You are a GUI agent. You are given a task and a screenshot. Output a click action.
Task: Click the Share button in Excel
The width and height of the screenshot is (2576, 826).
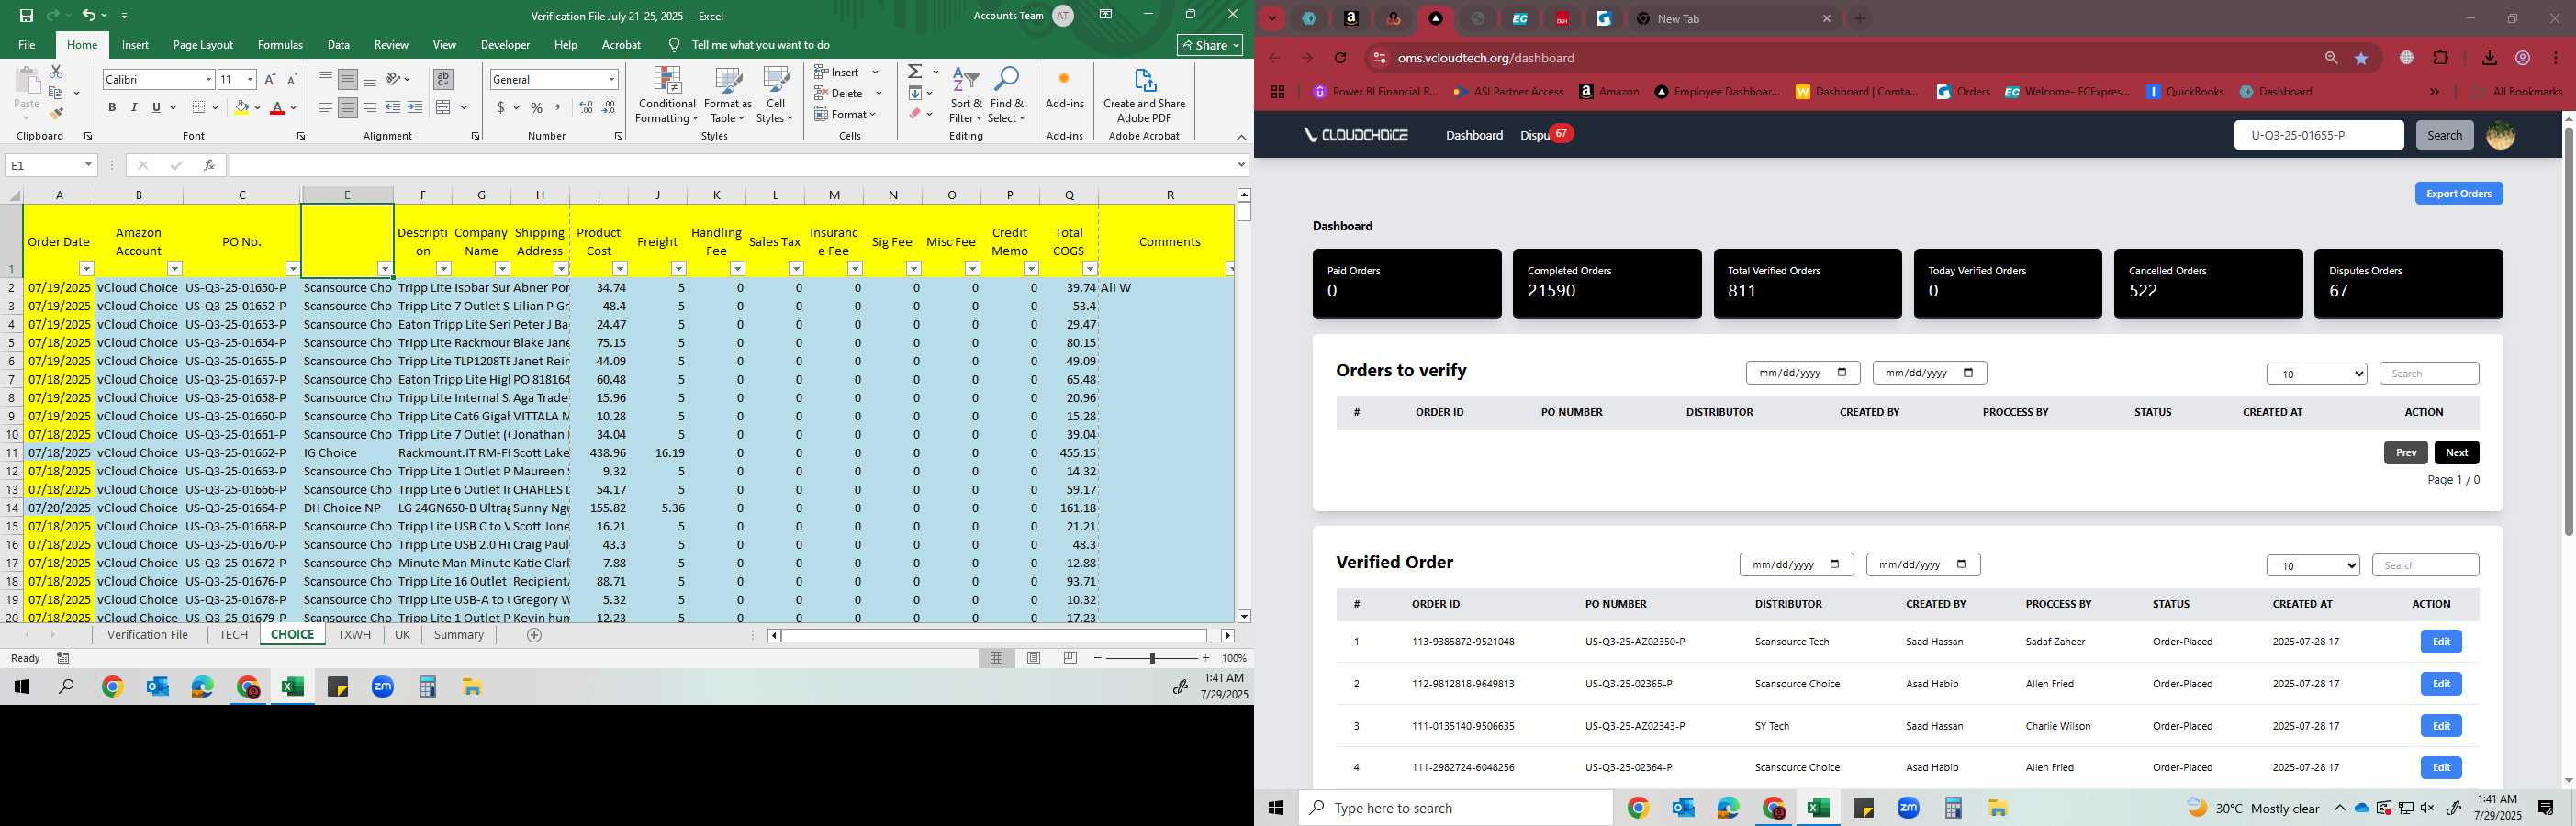point(1209,45)
